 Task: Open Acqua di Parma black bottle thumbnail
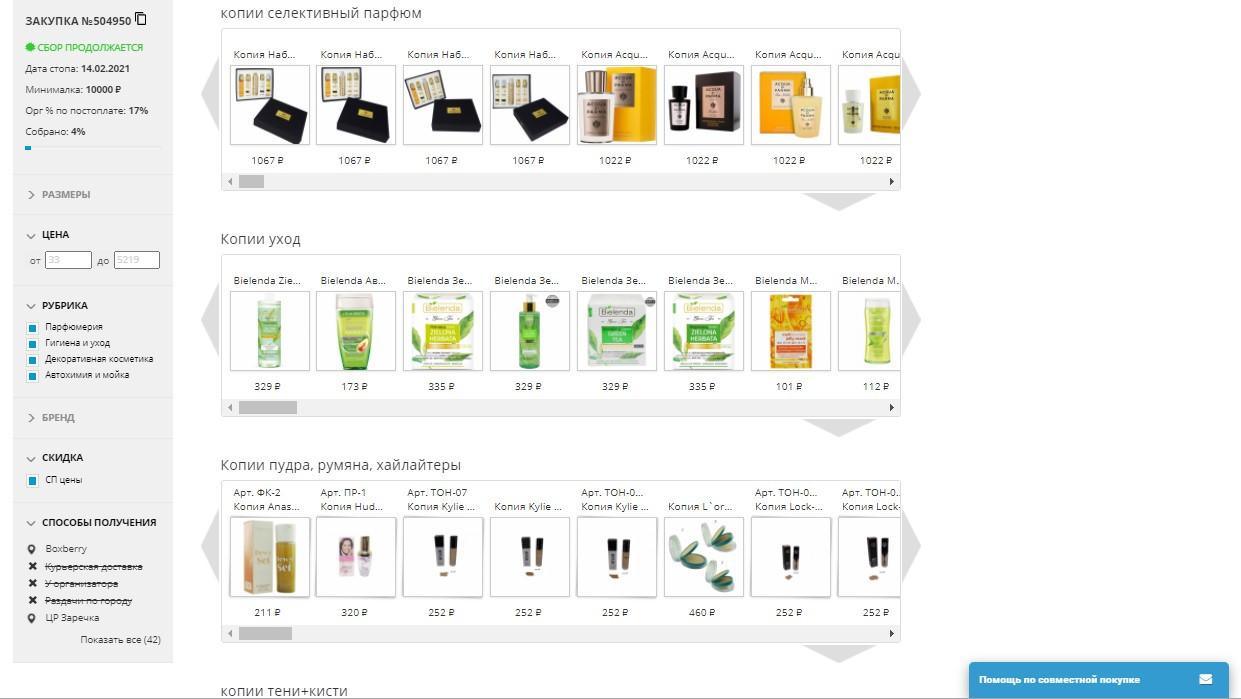[x=704, y=105]
